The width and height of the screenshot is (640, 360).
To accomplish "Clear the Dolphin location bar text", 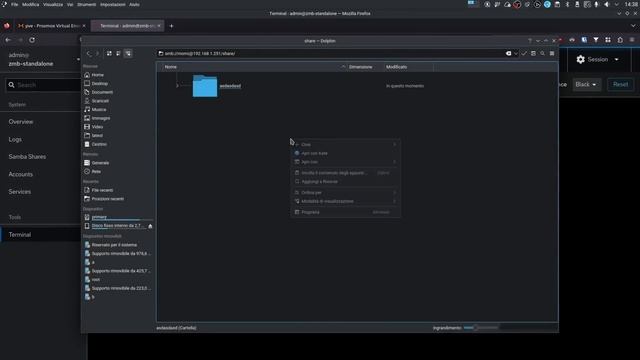I will coord(508,53).
